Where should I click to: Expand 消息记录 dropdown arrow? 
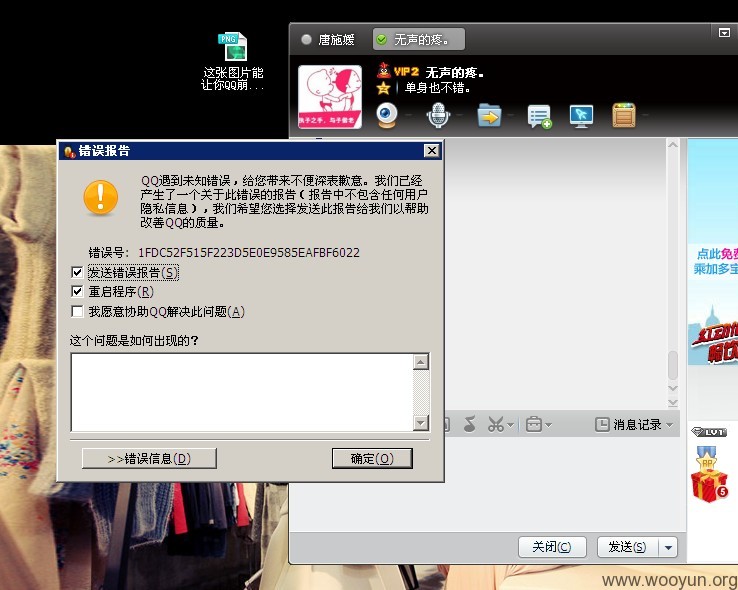click(x=670, y=425)
